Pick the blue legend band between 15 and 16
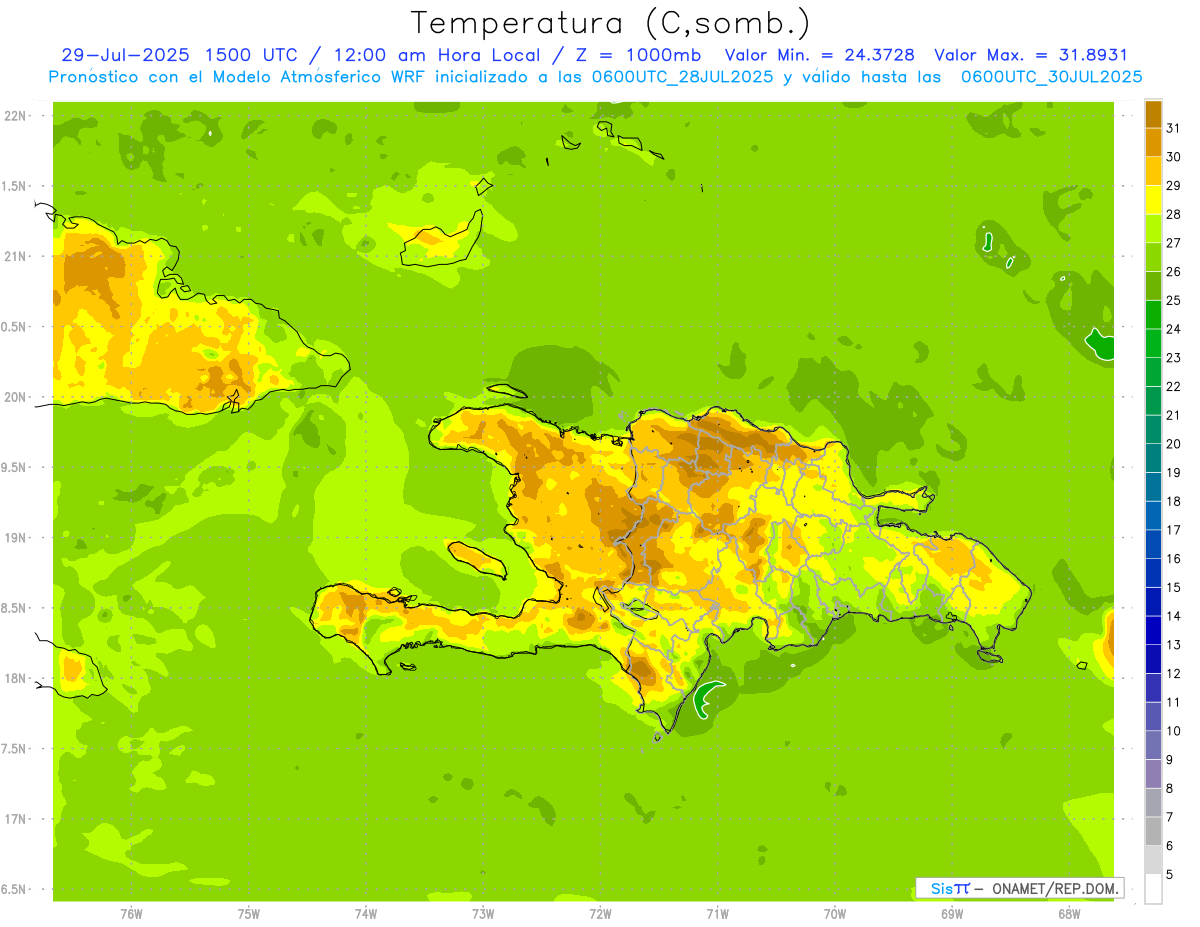 (1153, 573)
